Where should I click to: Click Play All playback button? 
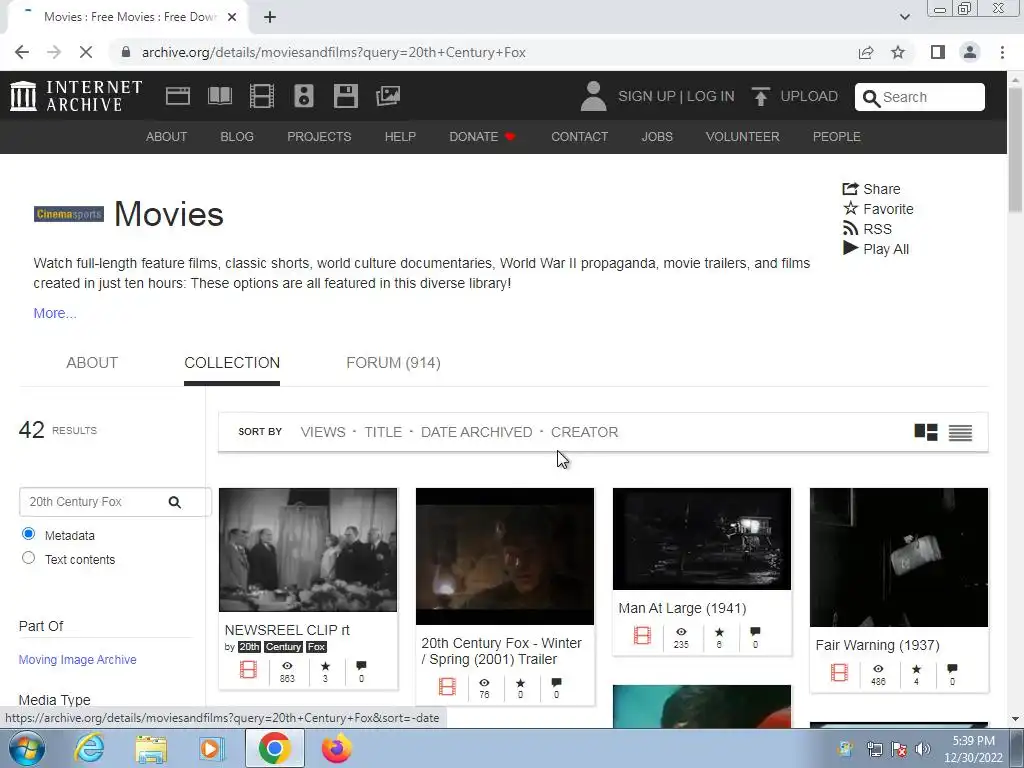coord(875,249)
